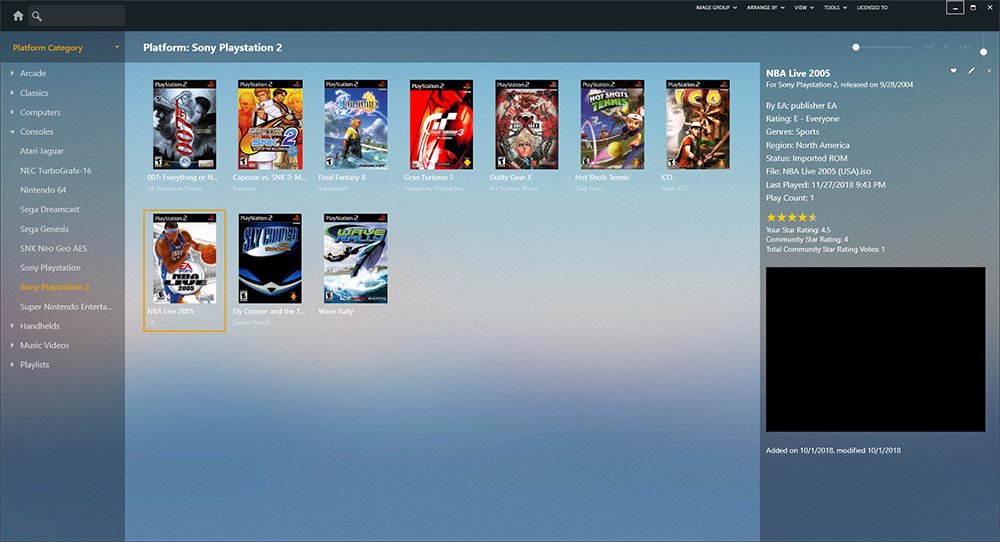1000x542 pixels.
Task: Click the Handhelds label in sidebar
Action: click(40, 326)
